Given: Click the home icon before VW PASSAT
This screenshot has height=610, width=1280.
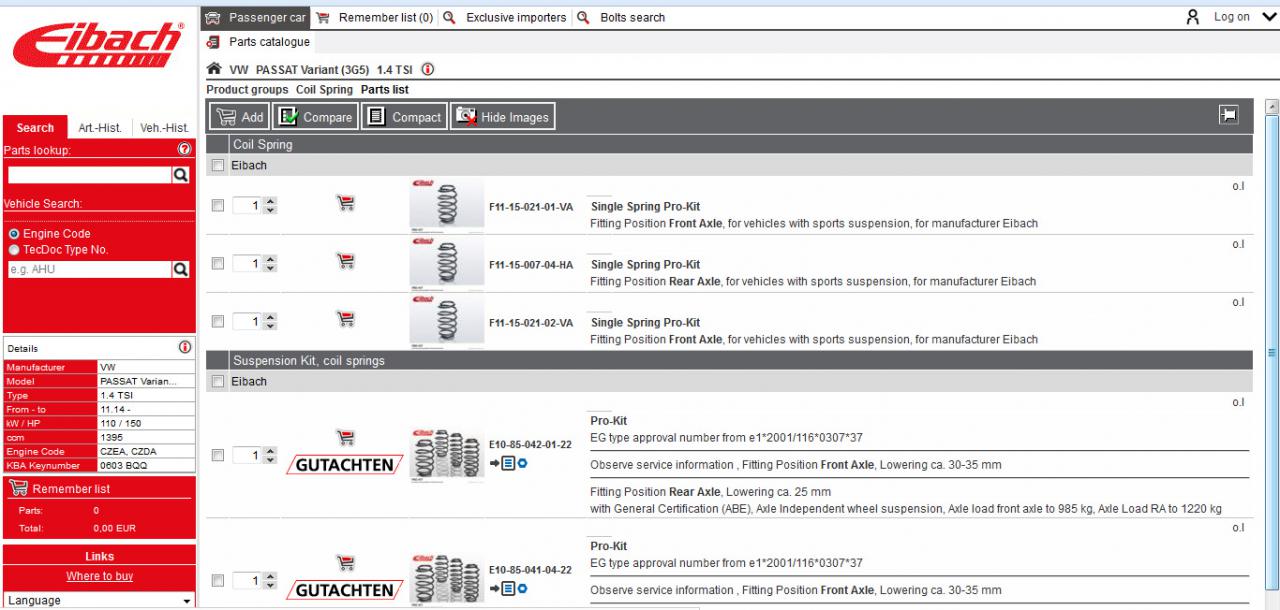Looking at the screenshot, I should (214, 69).
